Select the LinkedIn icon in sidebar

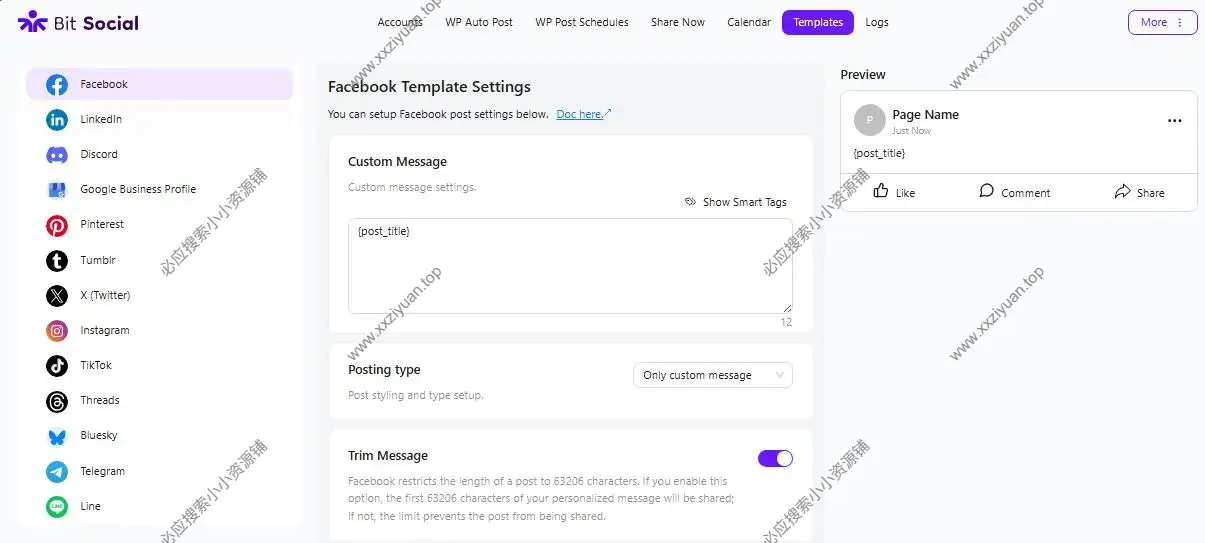[x=57, y=120]
